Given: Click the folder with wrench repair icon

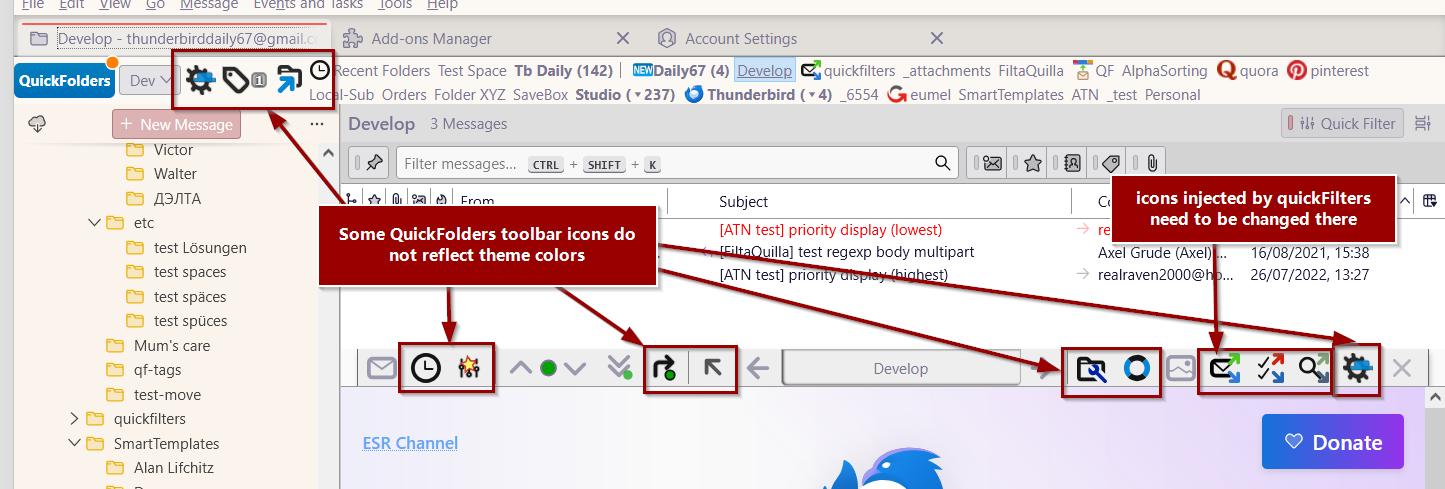Looking at the screenshot, I should (1091, 369).
